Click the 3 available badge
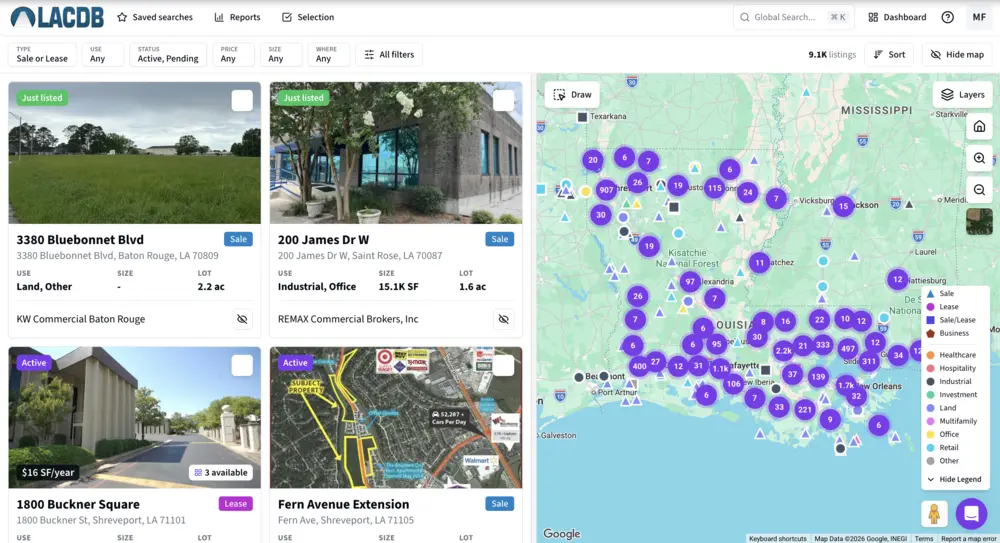 pos(221,472)
